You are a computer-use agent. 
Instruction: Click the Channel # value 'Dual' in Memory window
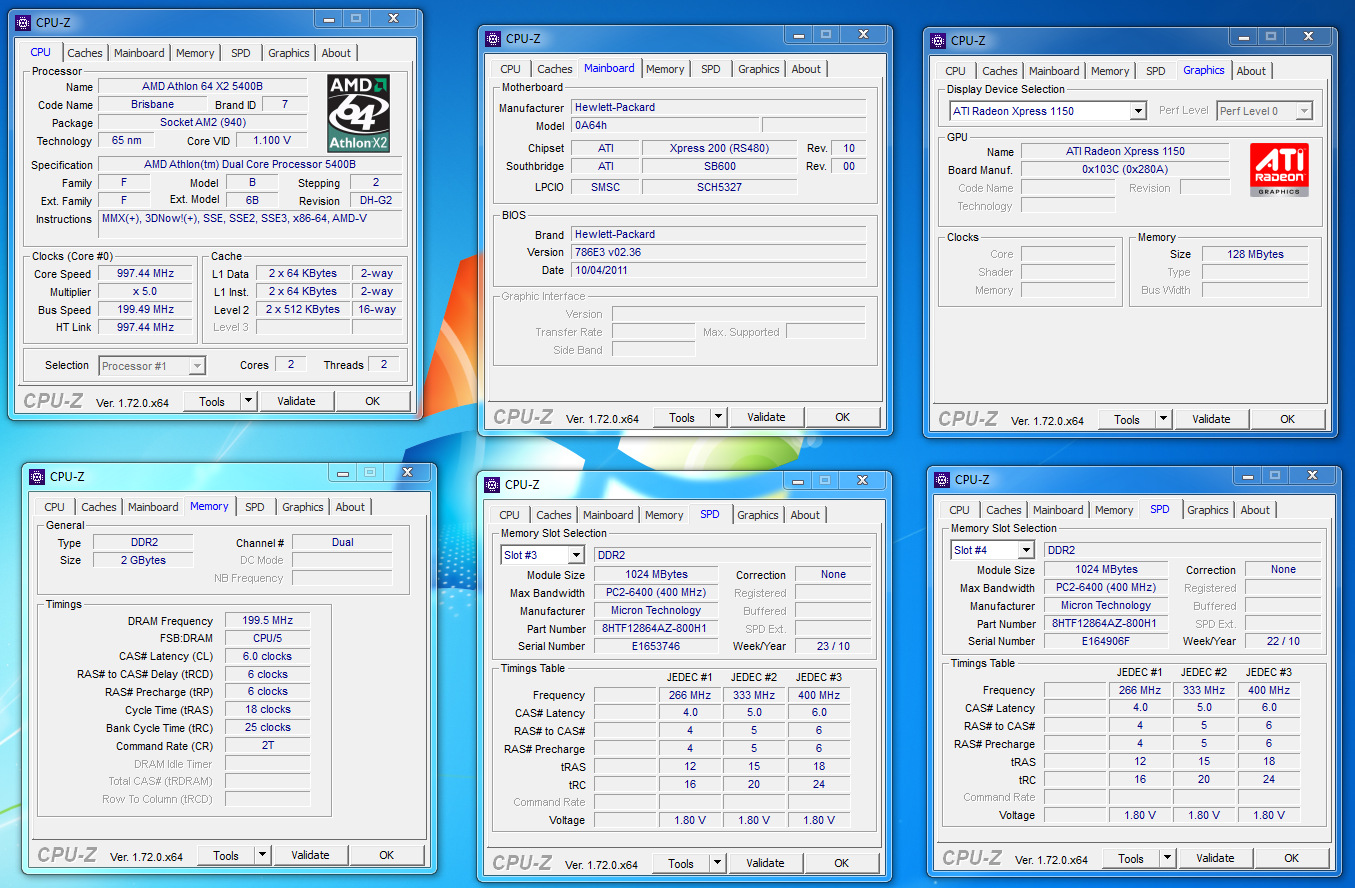[x=342, y=542]
